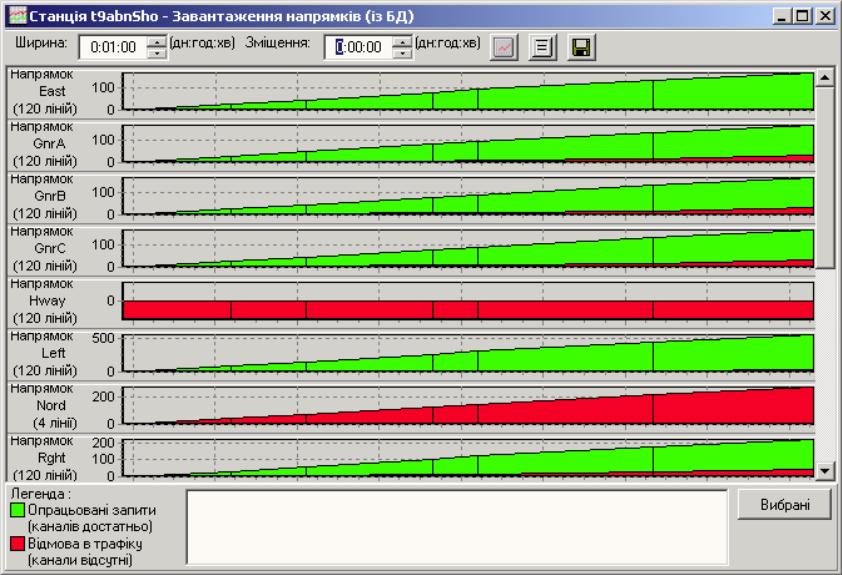Click the chart view toolbar icon
Viewport: 842px width, 575px height.
click(504, 47)
